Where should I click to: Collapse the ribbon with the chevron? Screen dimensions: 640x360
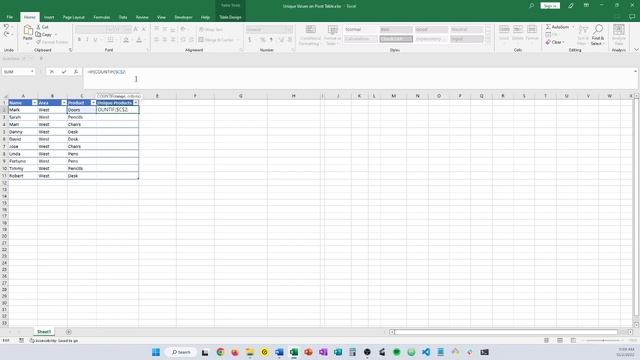pyautogui.click(x=636, y=50)
